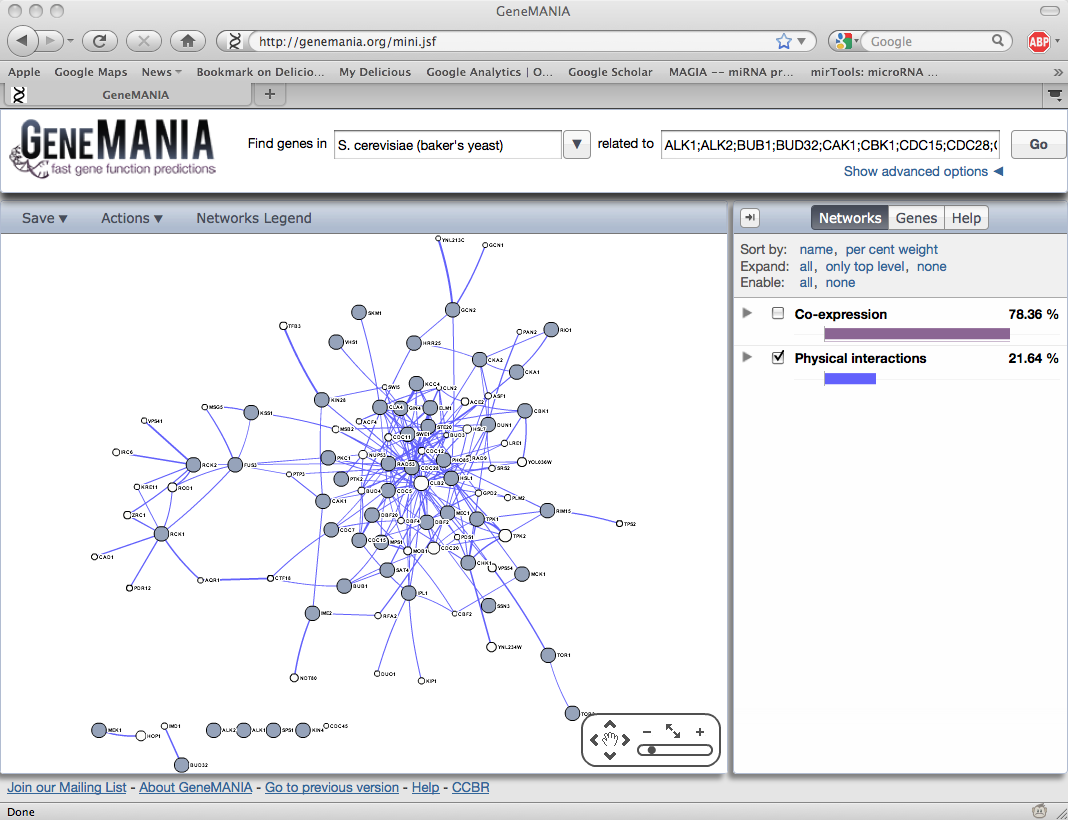Screen dimensions: 1068x820
Task: Click the fit-to-screen diagonal arrows icon
Action: (x=673, y=732)
